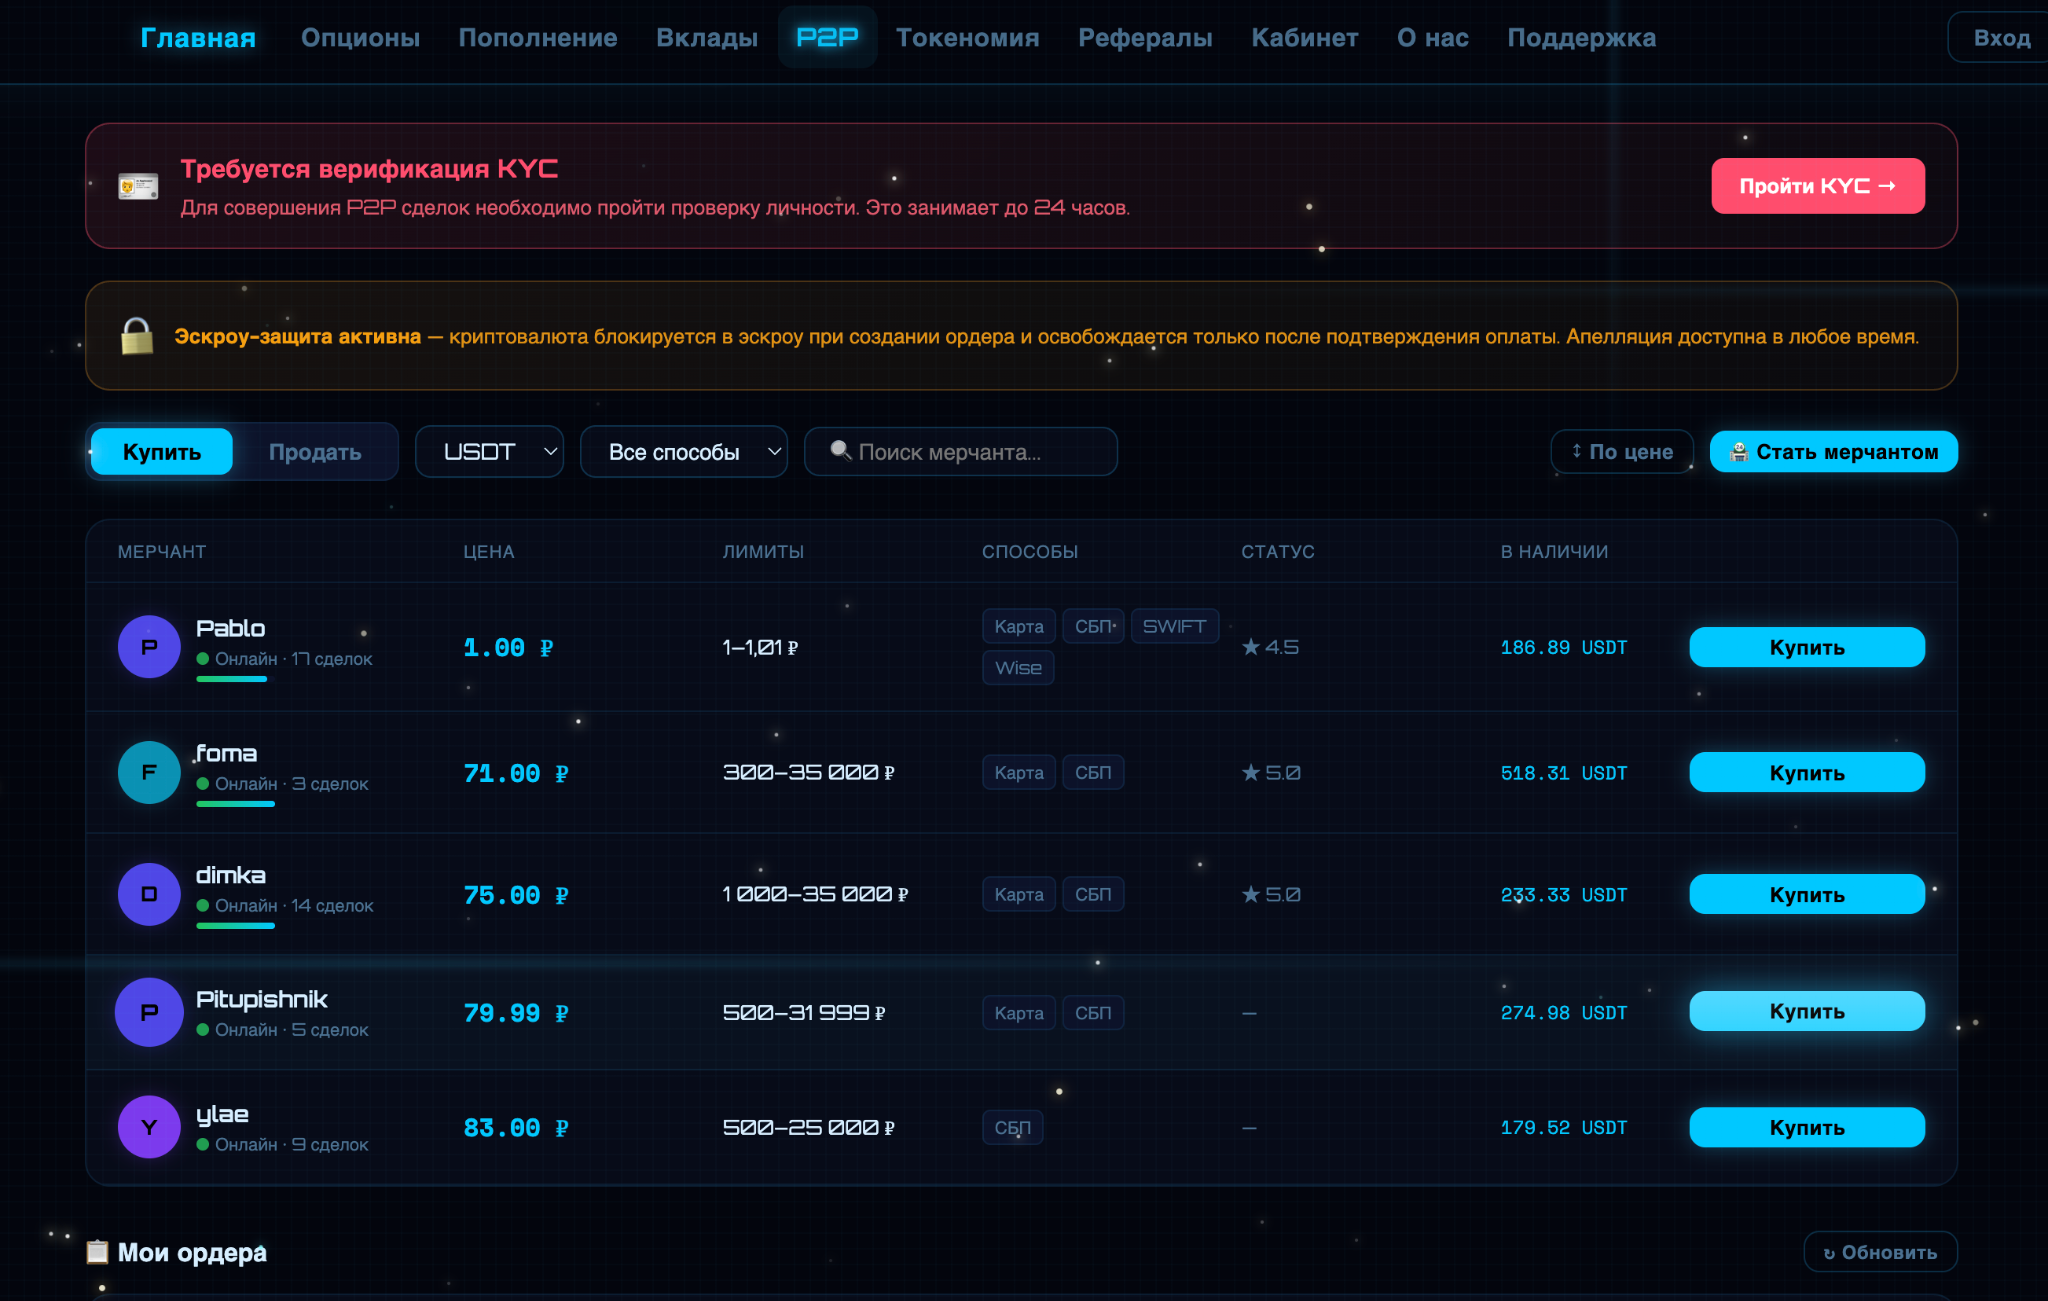Click Стать мерчантом button
The image size is (2048, 1301).
click(x=1833, y=452)
